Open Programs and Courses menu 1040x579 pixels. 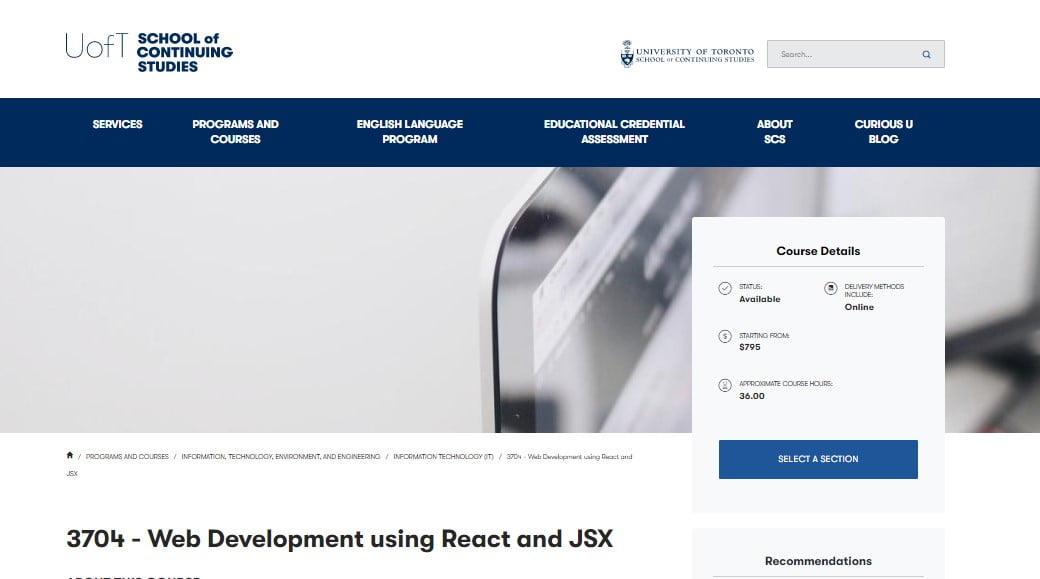tap(235, 132)
